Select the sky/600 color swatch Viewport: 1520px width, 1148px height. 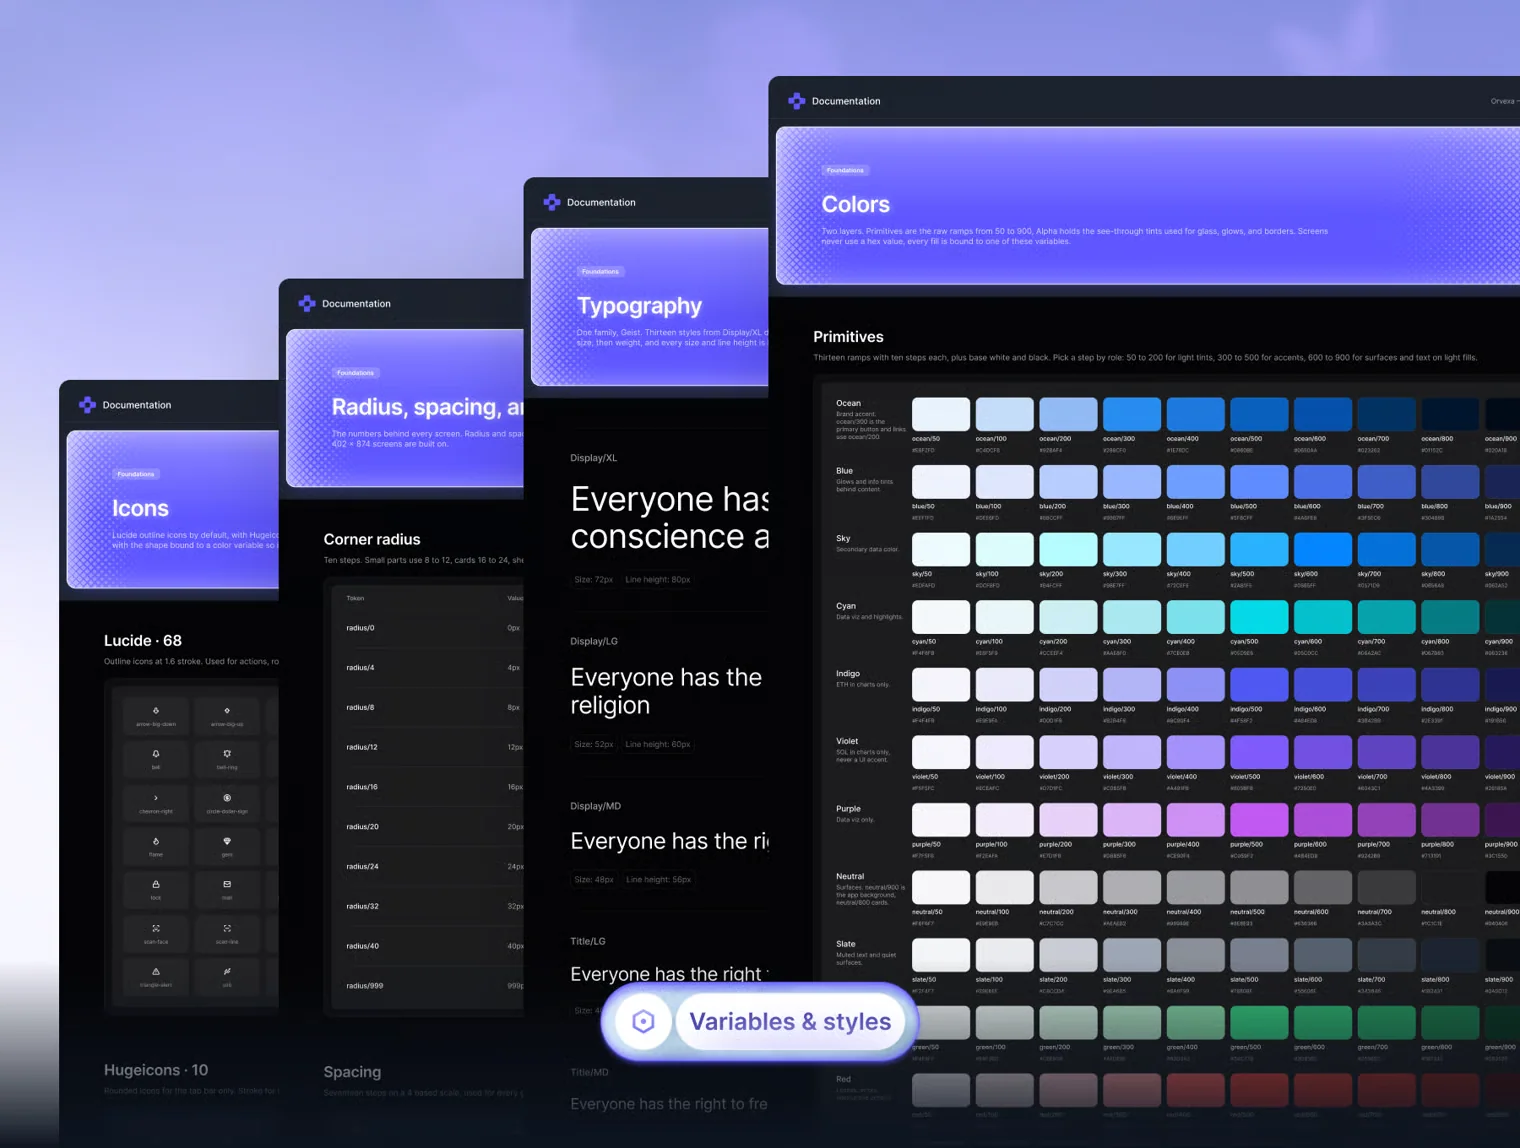1323,549
